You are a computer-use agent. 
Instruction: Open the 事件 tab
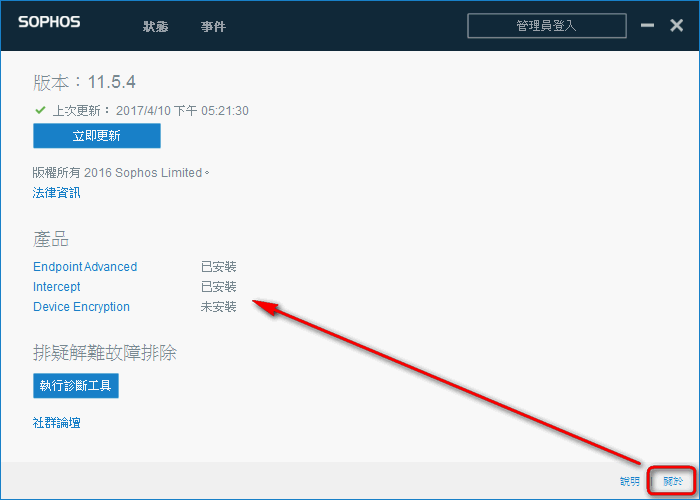[x=213, y=26]
